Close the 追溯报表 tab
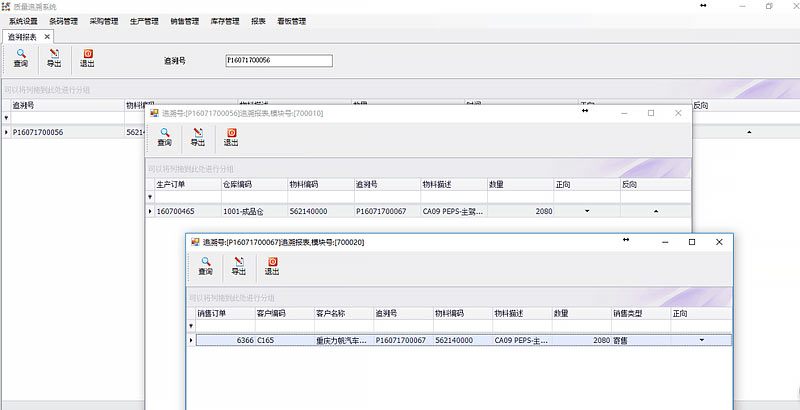 [47, 36]
